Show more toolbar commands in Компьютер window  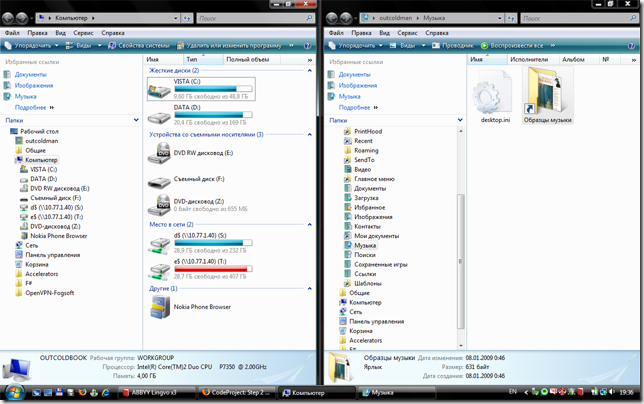[x=291, y=46]
